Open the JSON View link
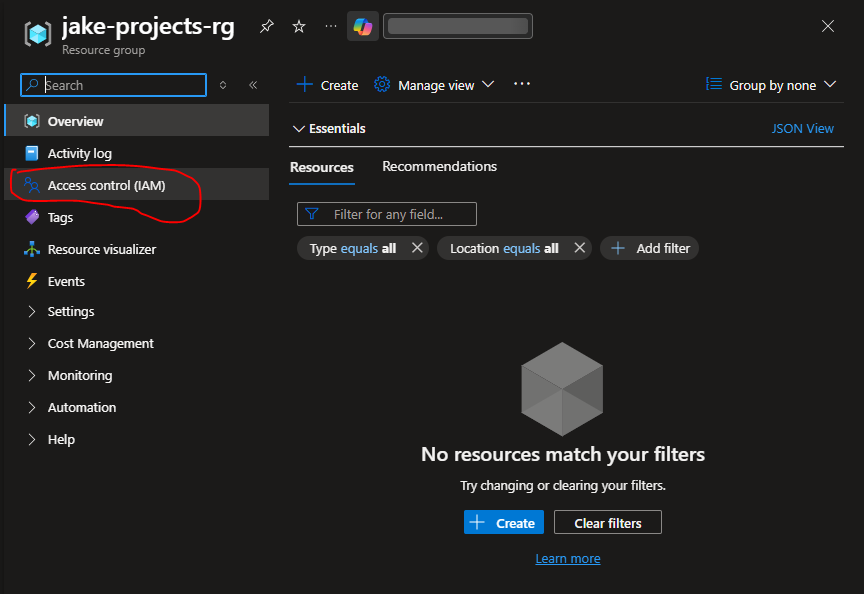The height and width of the screenshot is (594, 864). click(x=802, y=128)
